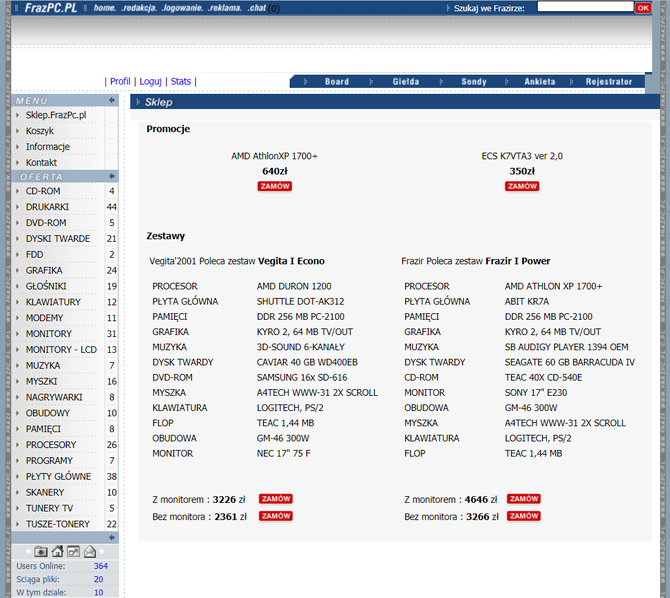Open the PROGRAMY category
This screenshot has height=598, width=670.
[x=49, y=460]
